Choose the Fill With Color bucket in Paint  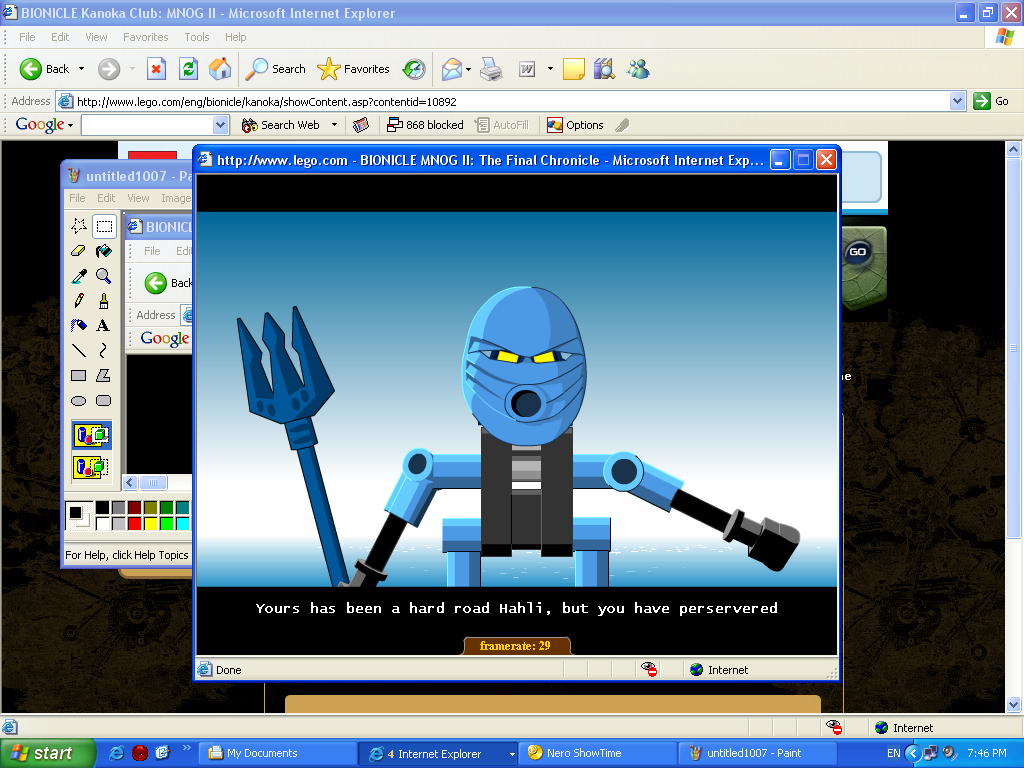[104, 251]
